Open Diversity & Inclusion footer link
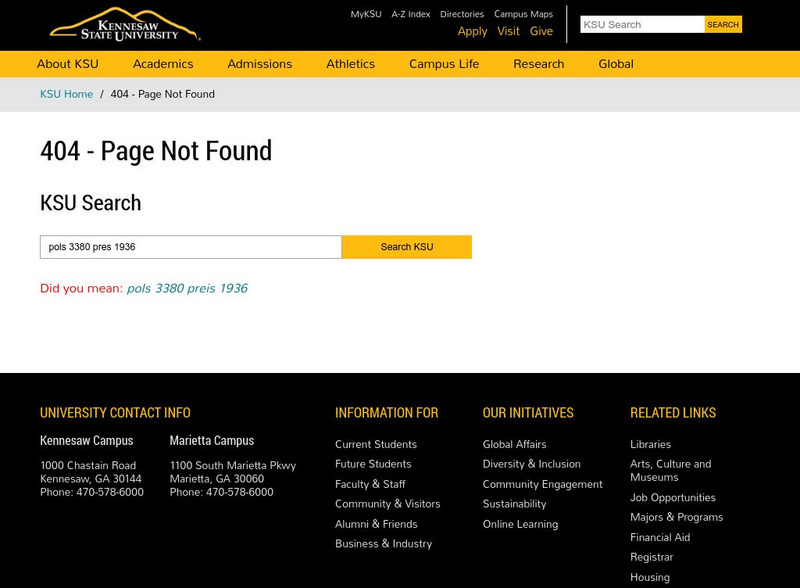The width and height of the screenshot is (800, 588). [532, 464]
